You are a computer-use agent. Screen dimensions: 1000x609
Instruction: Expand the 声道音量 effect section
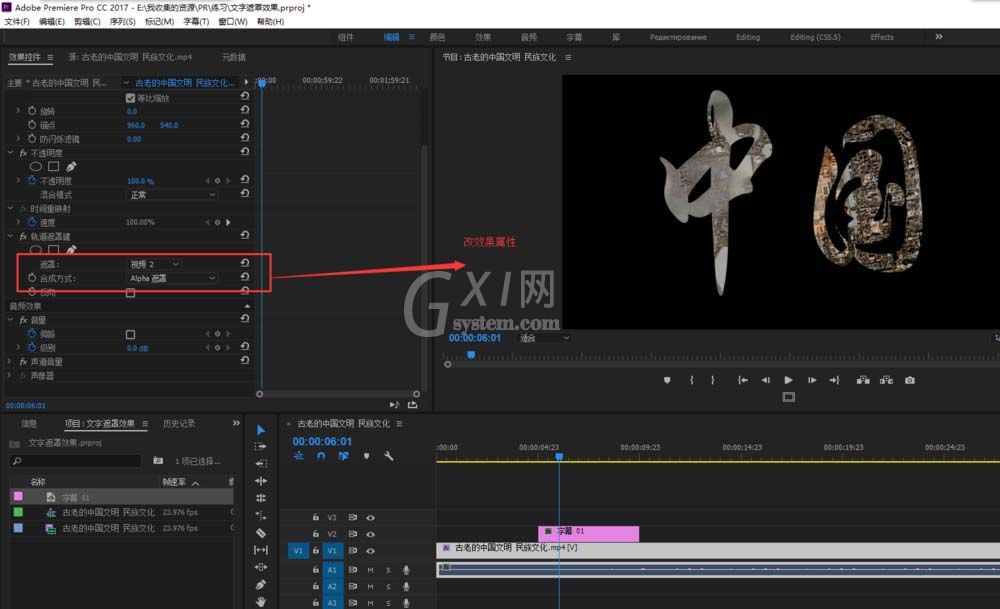[x=10, y=362]
